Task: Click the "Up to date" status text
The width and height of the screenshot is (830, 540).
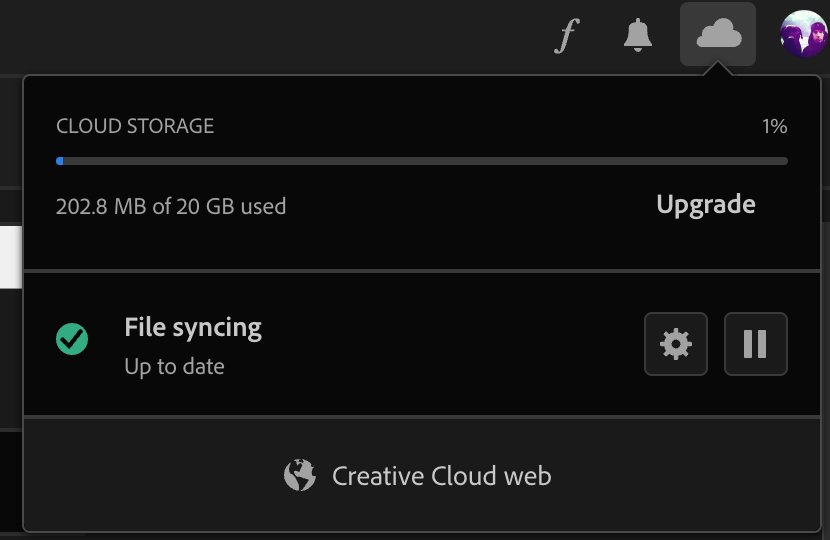Action: (x=174, y=367)
